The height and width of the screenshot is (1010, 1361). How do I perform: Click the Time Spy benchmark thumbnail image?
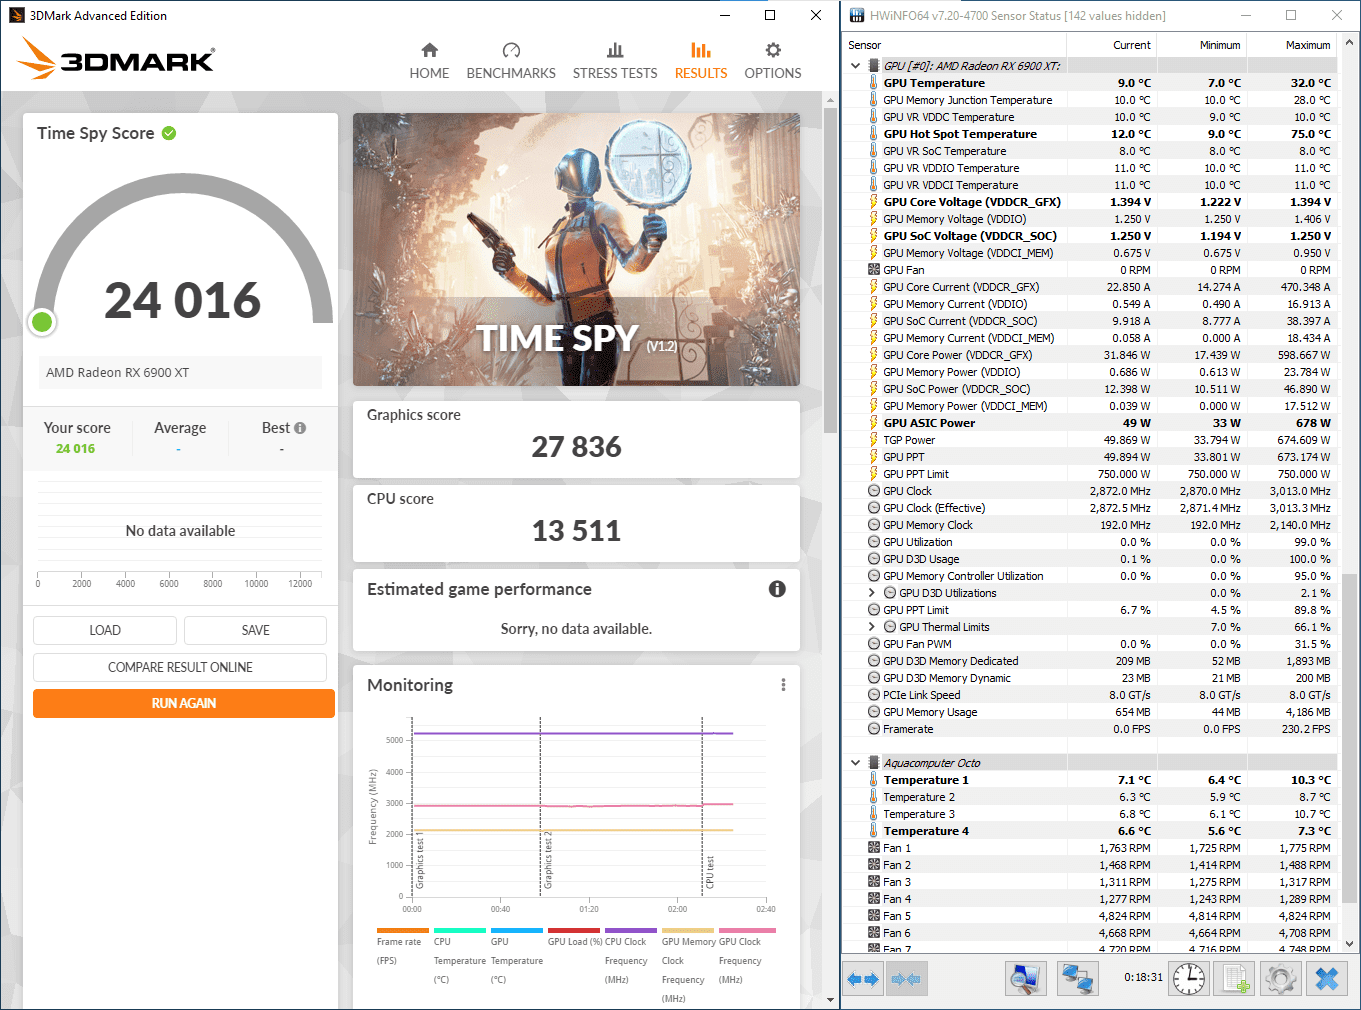576,249
